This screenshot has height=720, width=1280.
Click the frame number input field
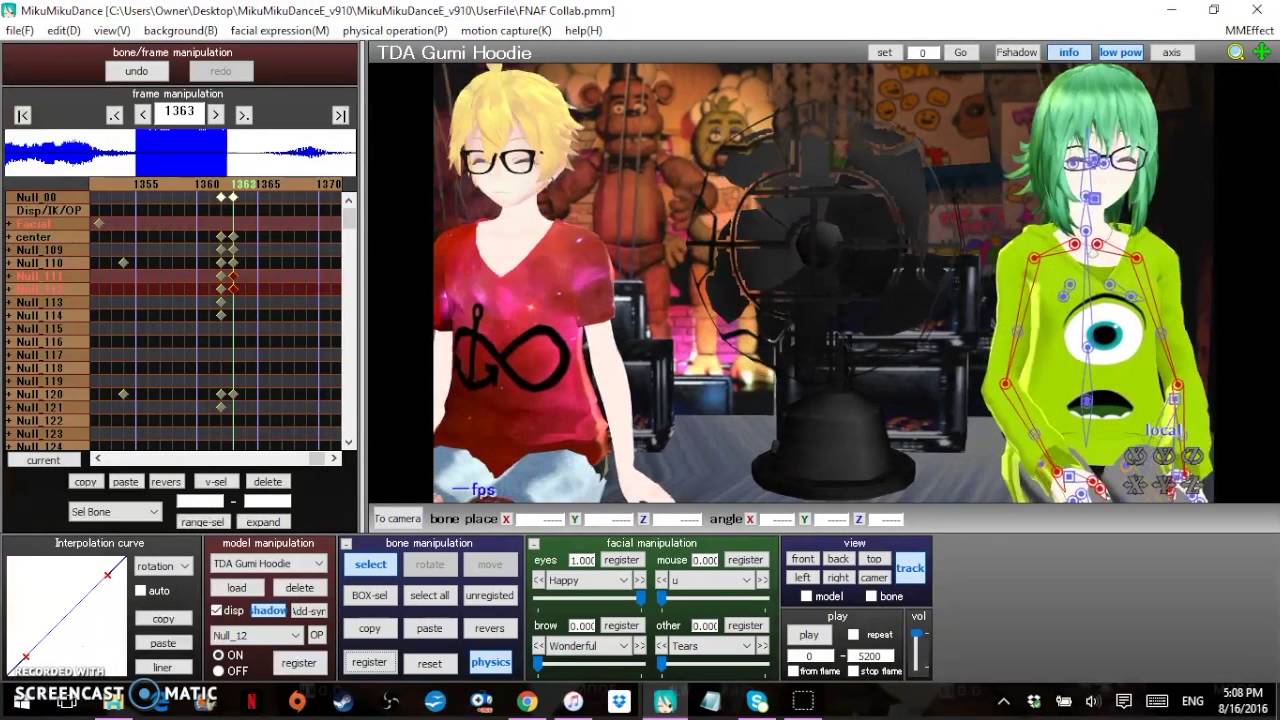pos(180,112)
